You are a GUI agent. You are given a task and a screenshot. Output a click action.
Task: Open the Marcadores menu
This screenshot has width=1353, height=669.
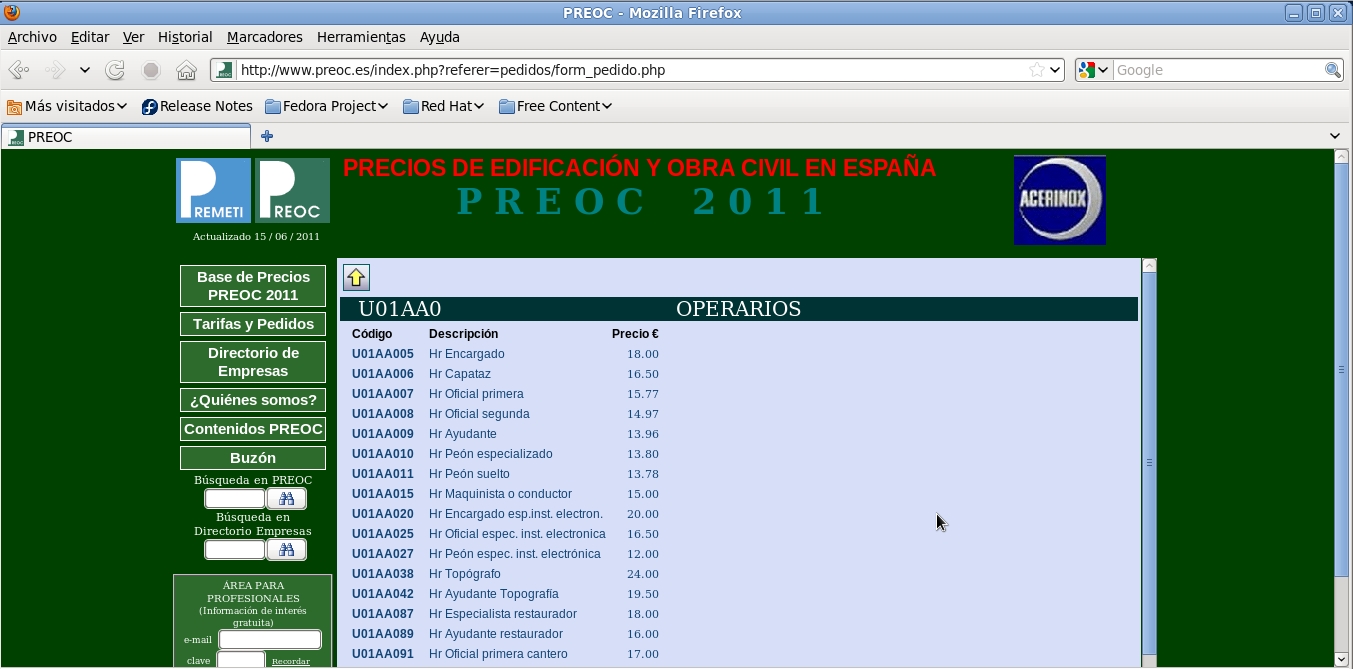tap(265, 37)
